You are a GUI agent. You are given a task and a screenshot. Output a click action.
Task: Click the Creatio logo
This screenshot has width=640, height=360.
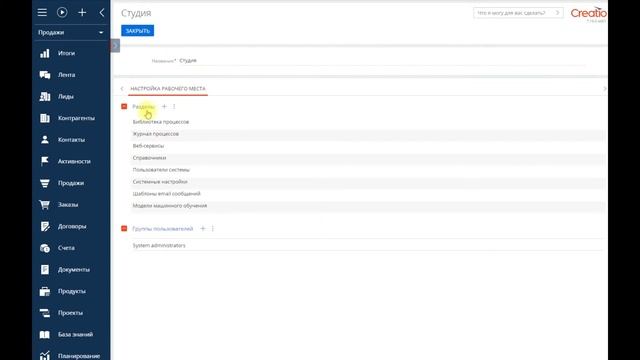(x=588, y=13)
